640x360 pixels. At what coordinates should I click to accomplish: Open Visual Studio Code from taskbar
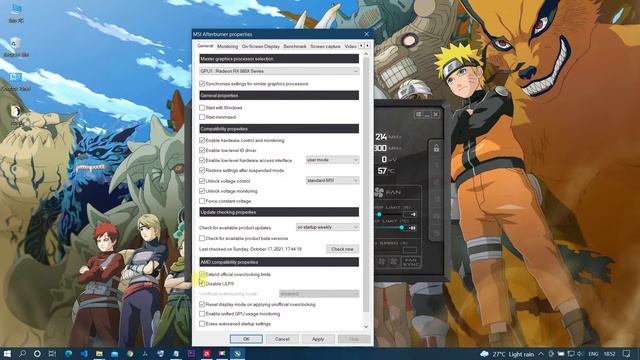pyautogui.click(x=84, y=353)
